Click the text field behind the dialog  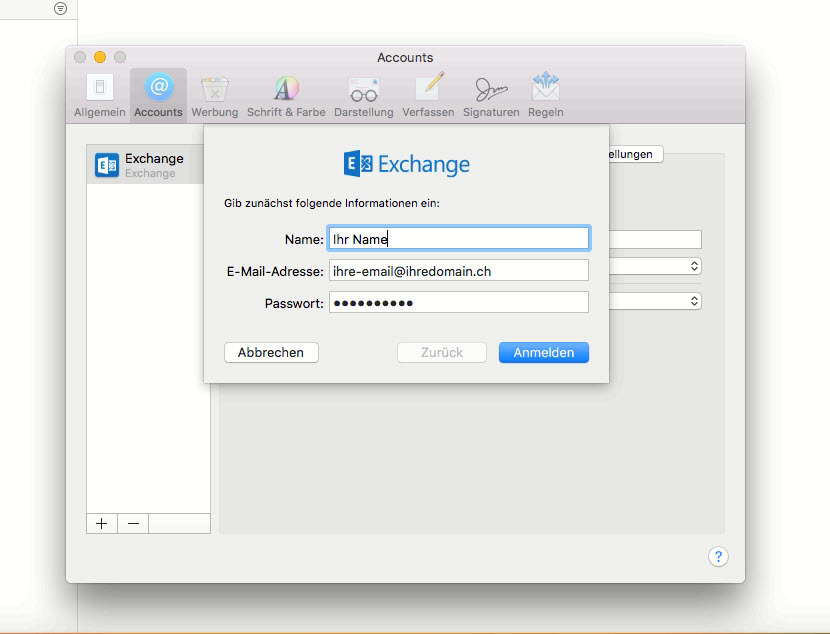pyautogui.click(x=655, y=239)
